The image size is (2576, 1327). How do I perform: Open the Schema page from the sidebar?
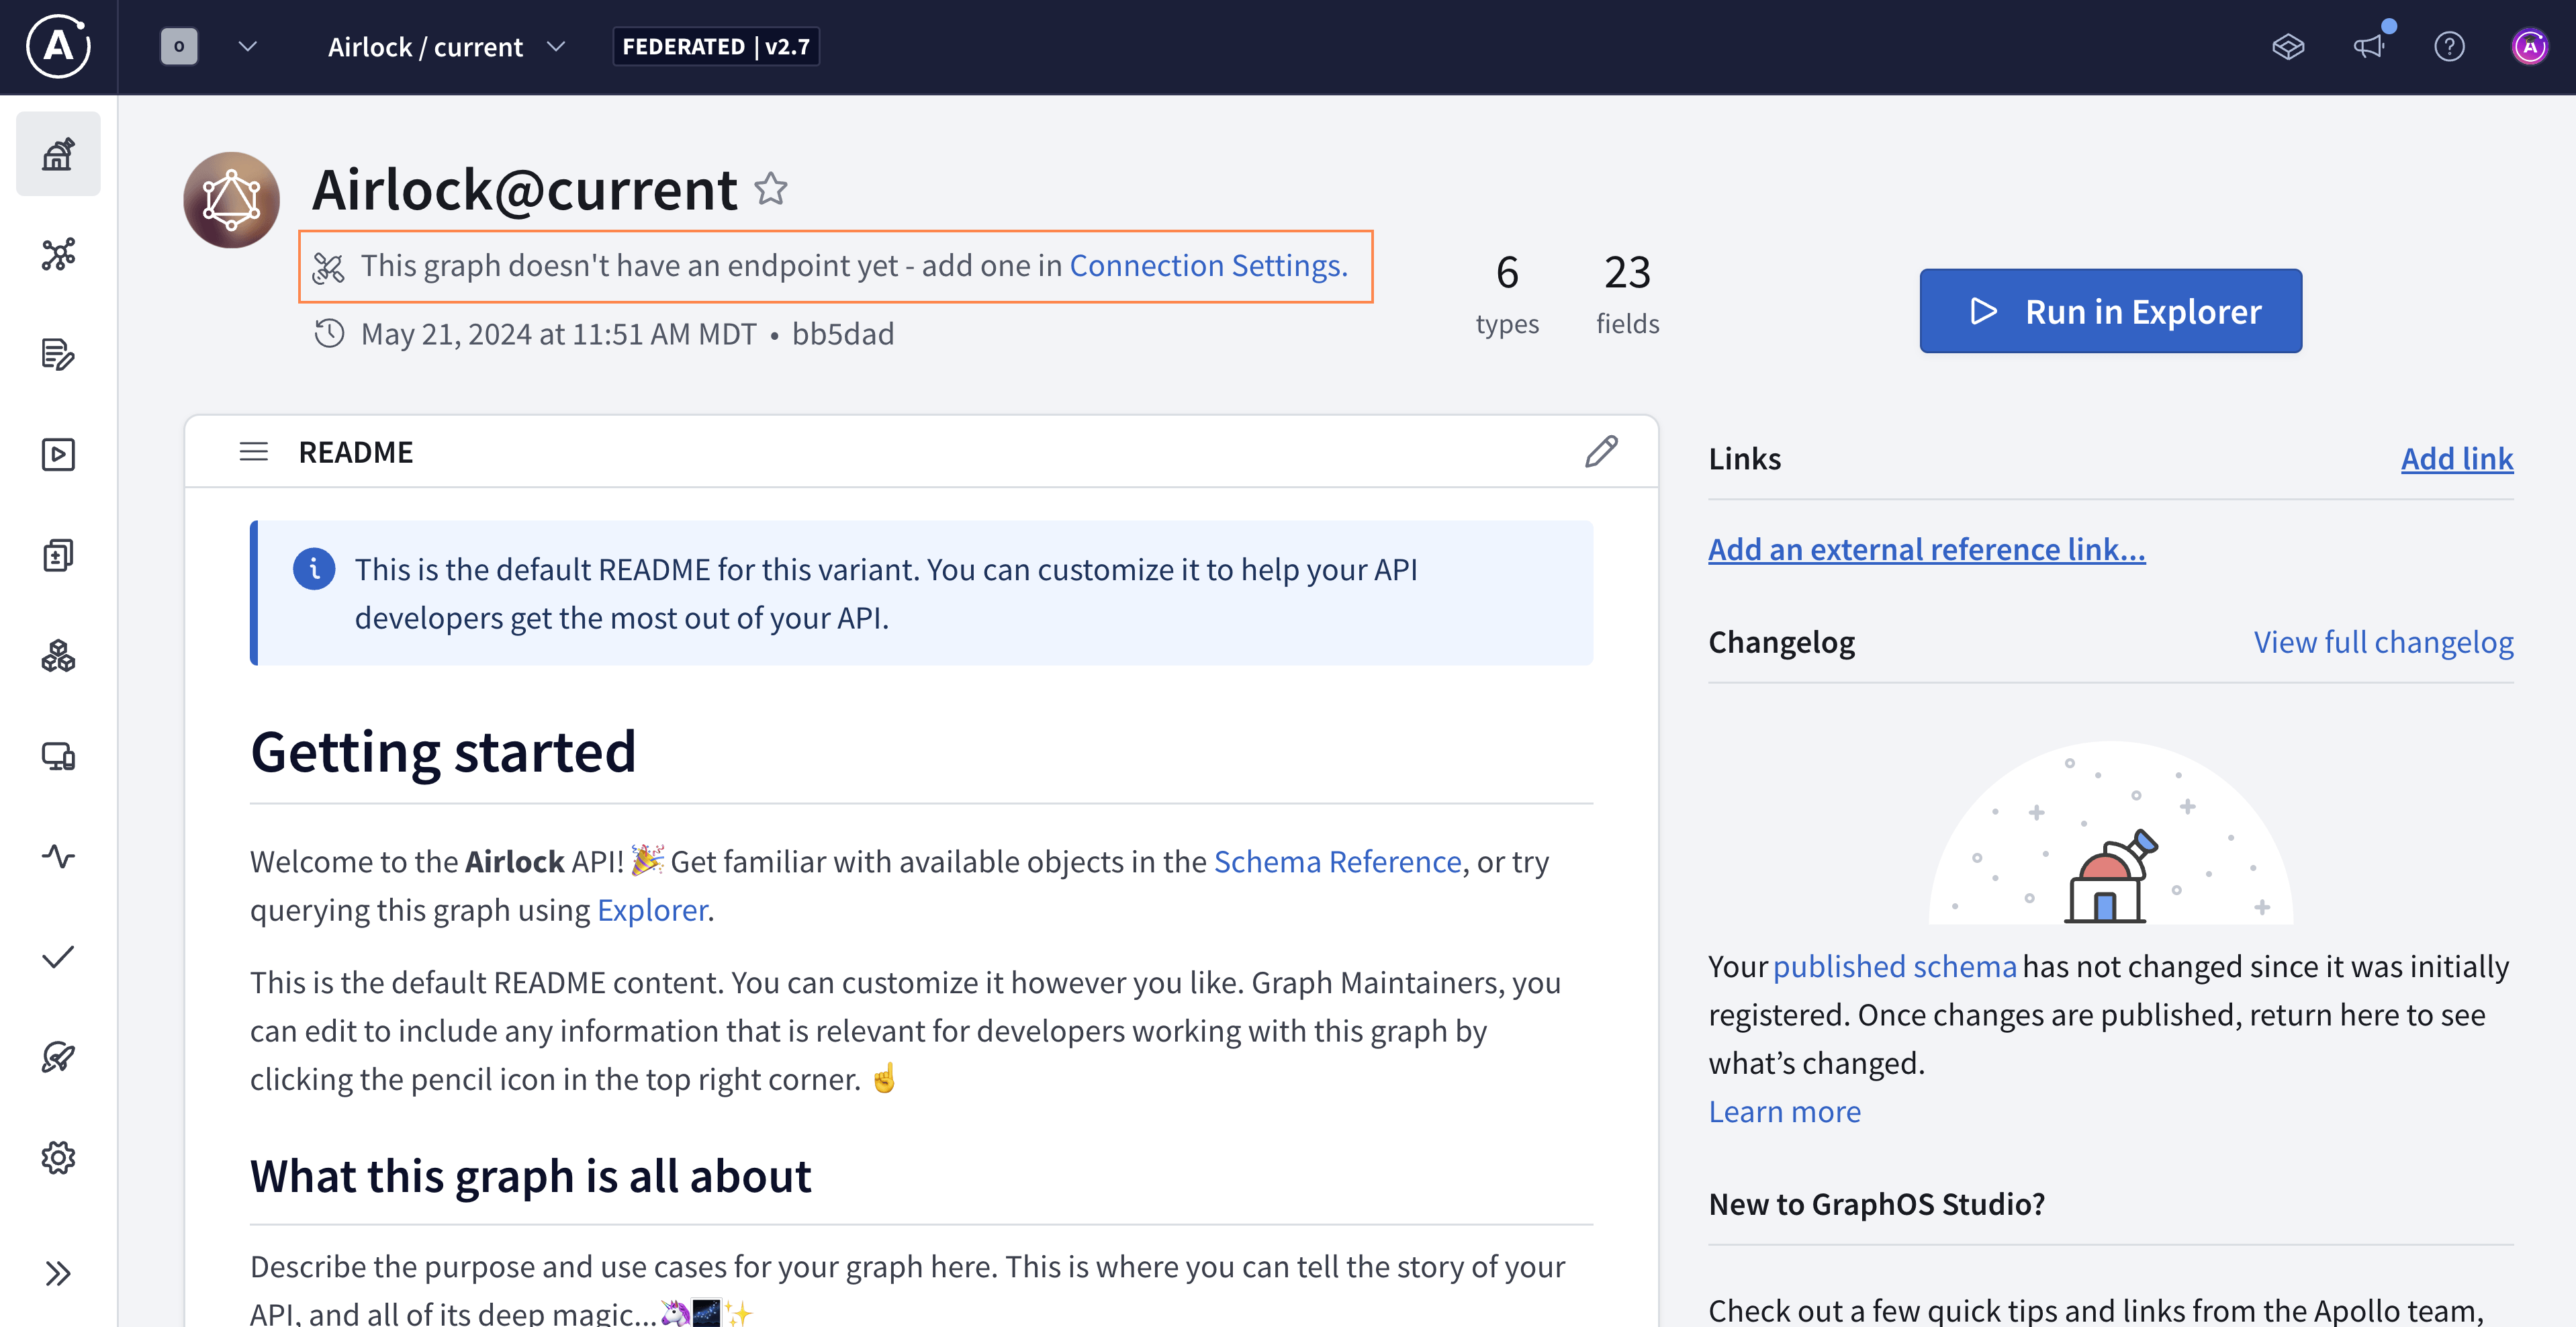tap(58, 255)
